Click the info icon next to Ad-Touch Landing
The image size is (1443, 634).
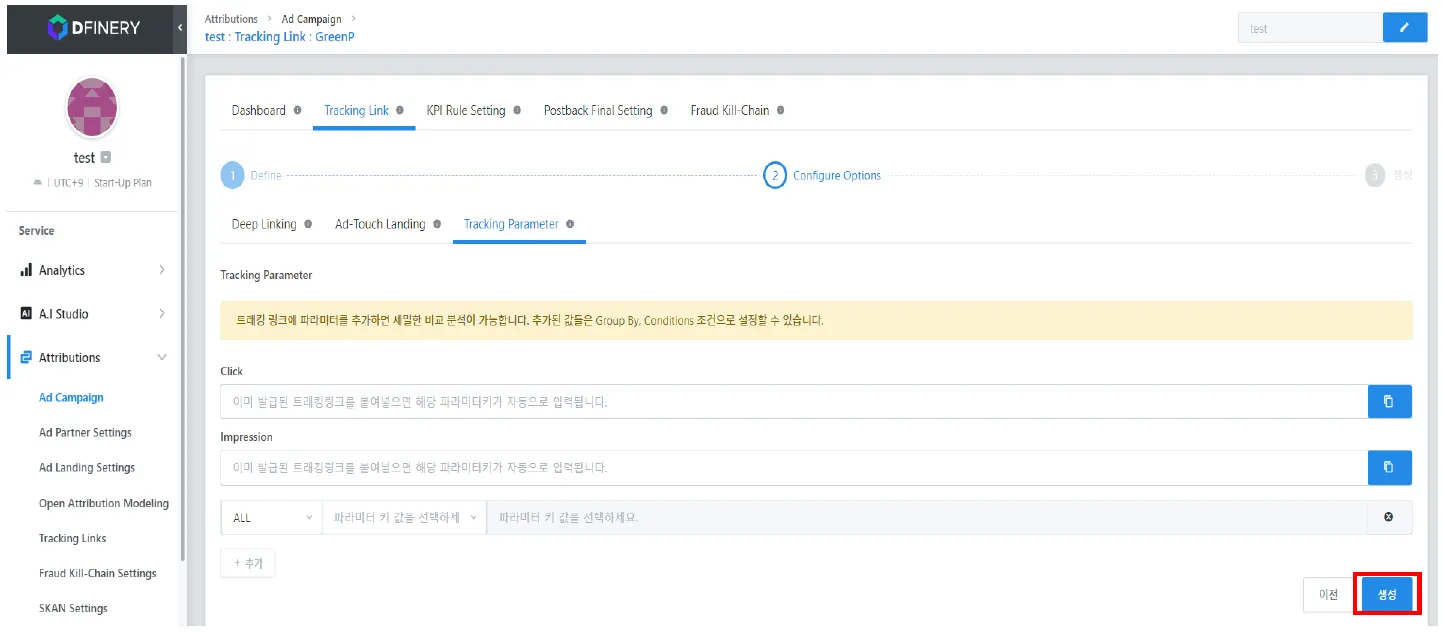click(x=437, y=224)
